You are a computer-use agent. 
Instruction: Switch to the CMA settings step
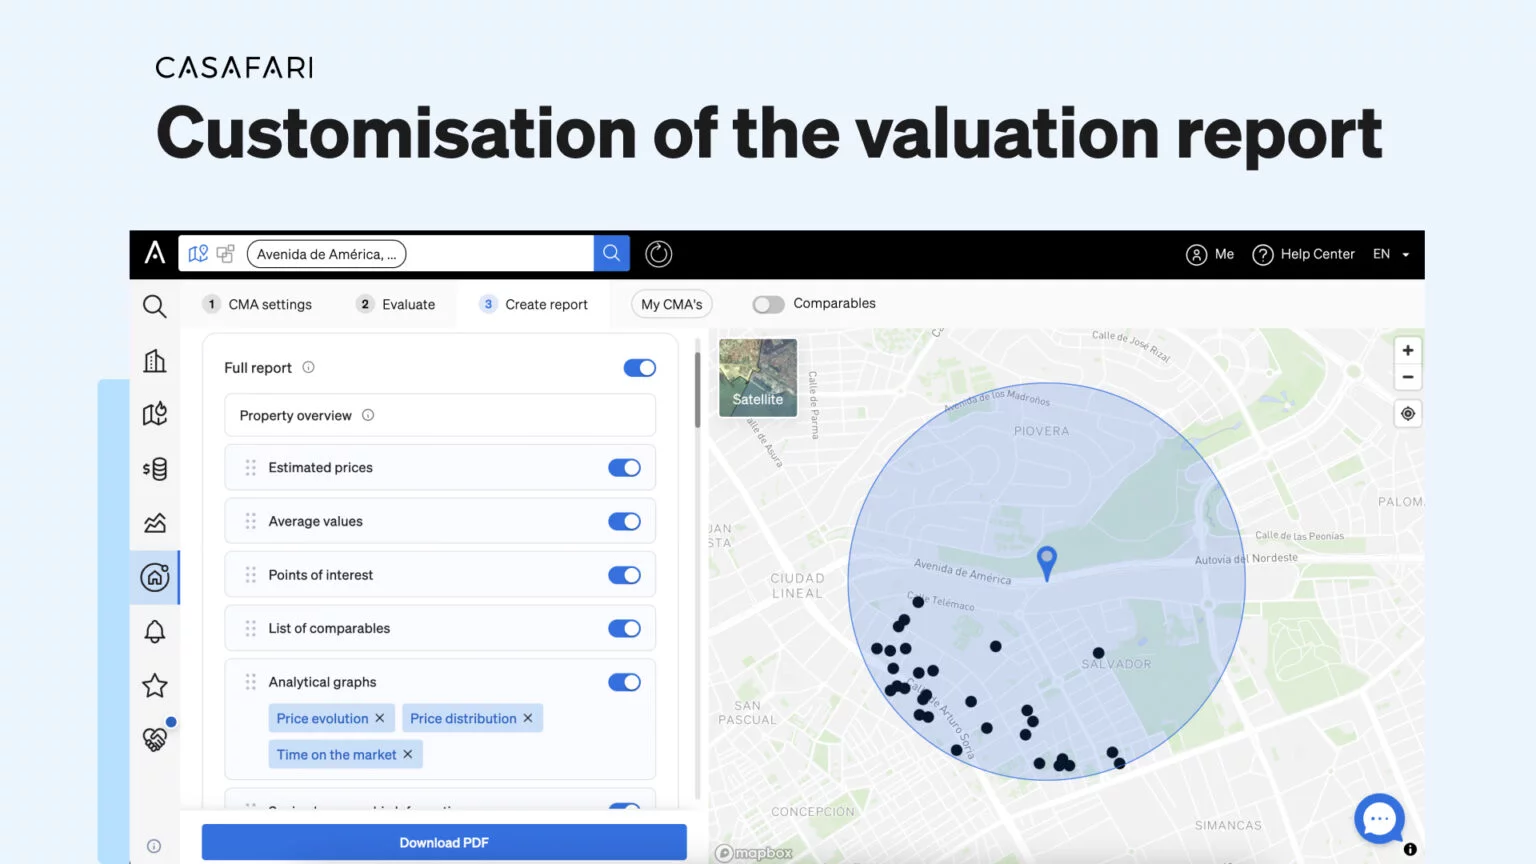pyautogui.click(x=258, y=304)
